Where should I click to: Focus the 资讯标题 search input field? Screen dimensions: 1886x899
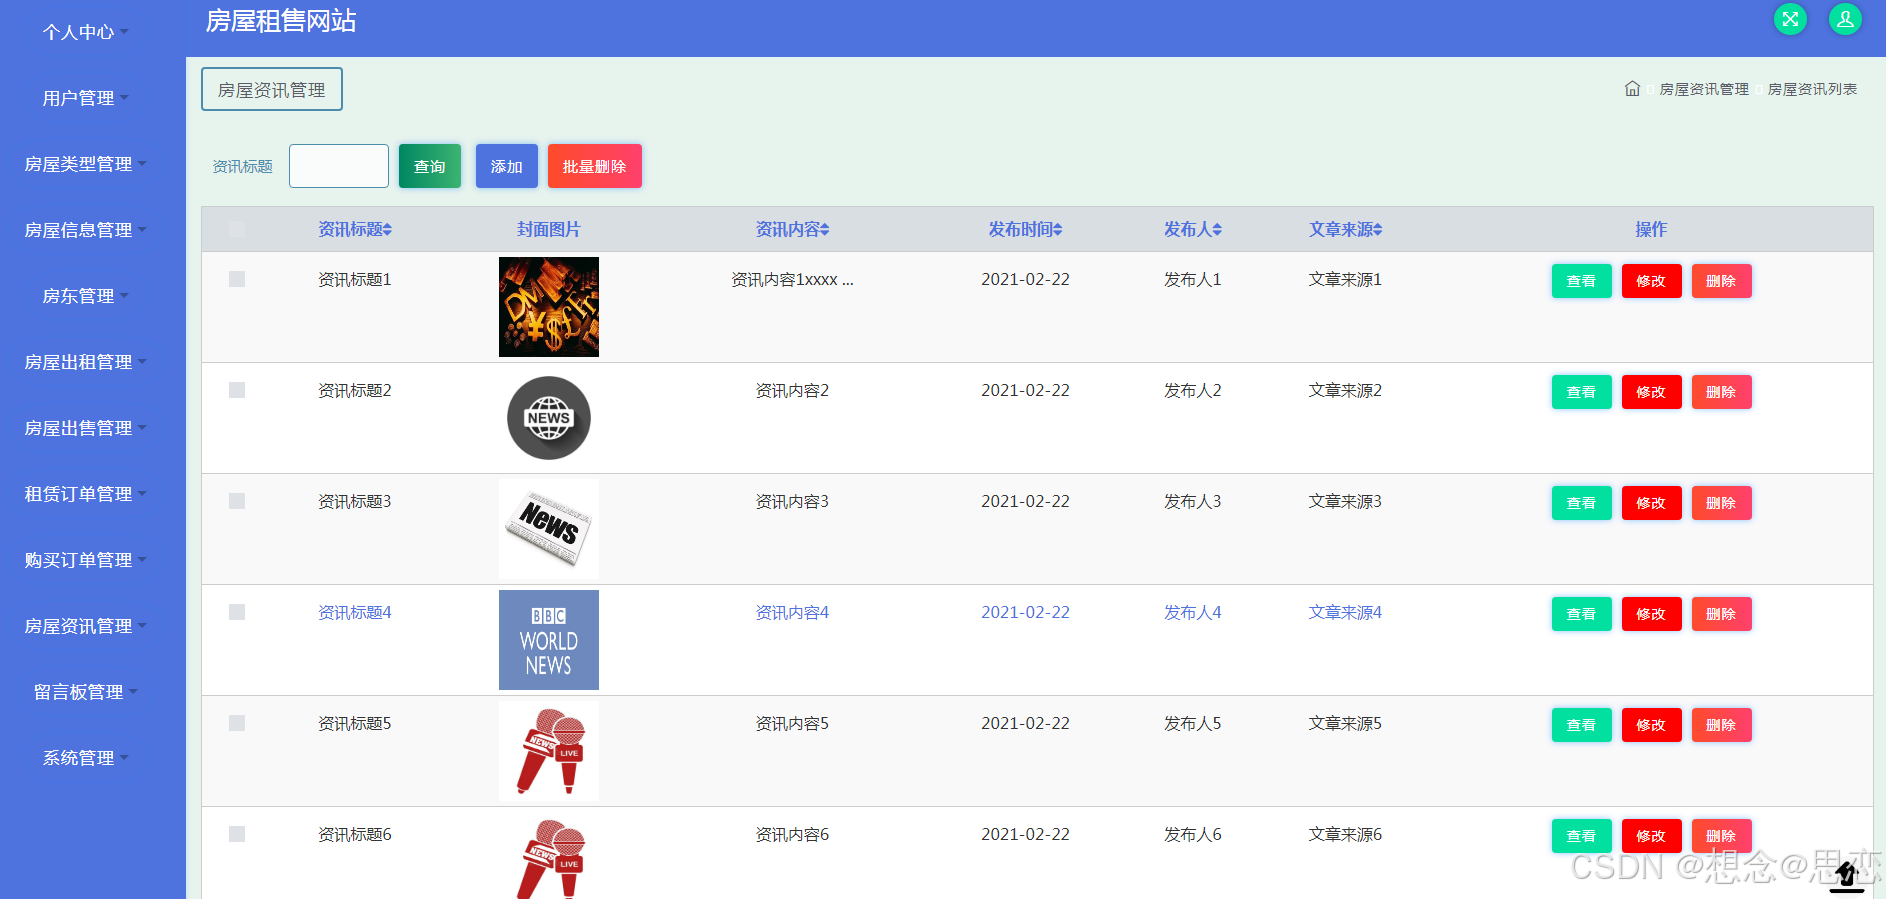(x=339, y=166)
